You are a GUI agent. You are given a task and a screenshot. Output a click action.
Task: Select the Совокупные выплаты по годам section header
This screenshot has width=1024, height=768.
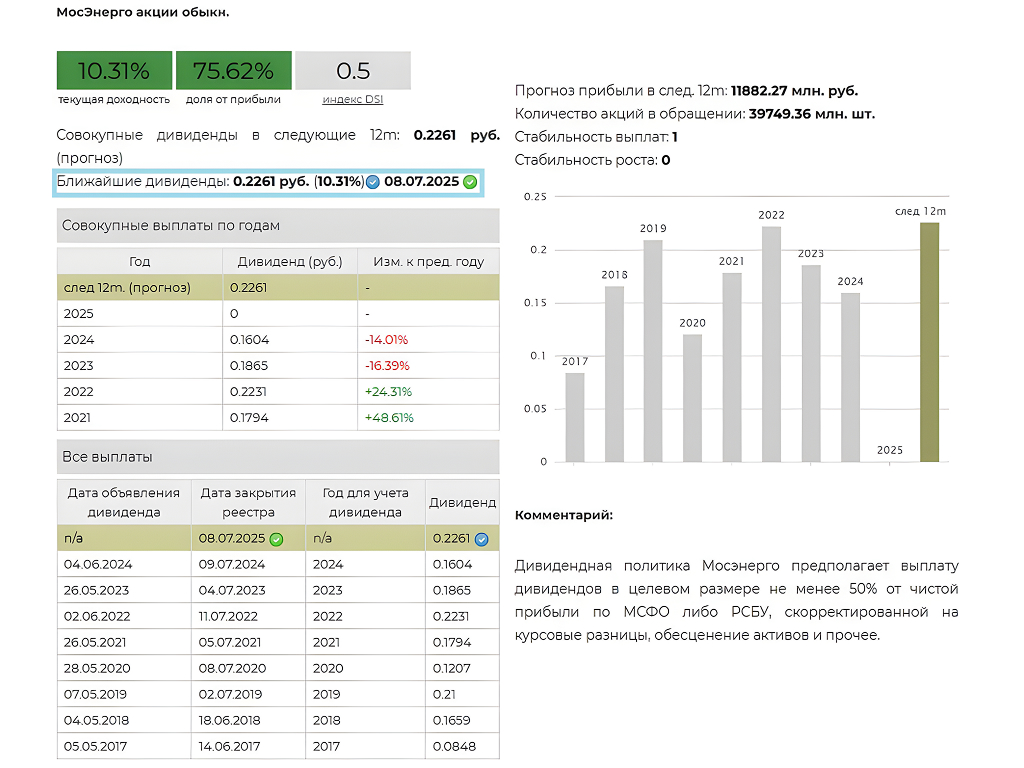click(x=277, y=226)
